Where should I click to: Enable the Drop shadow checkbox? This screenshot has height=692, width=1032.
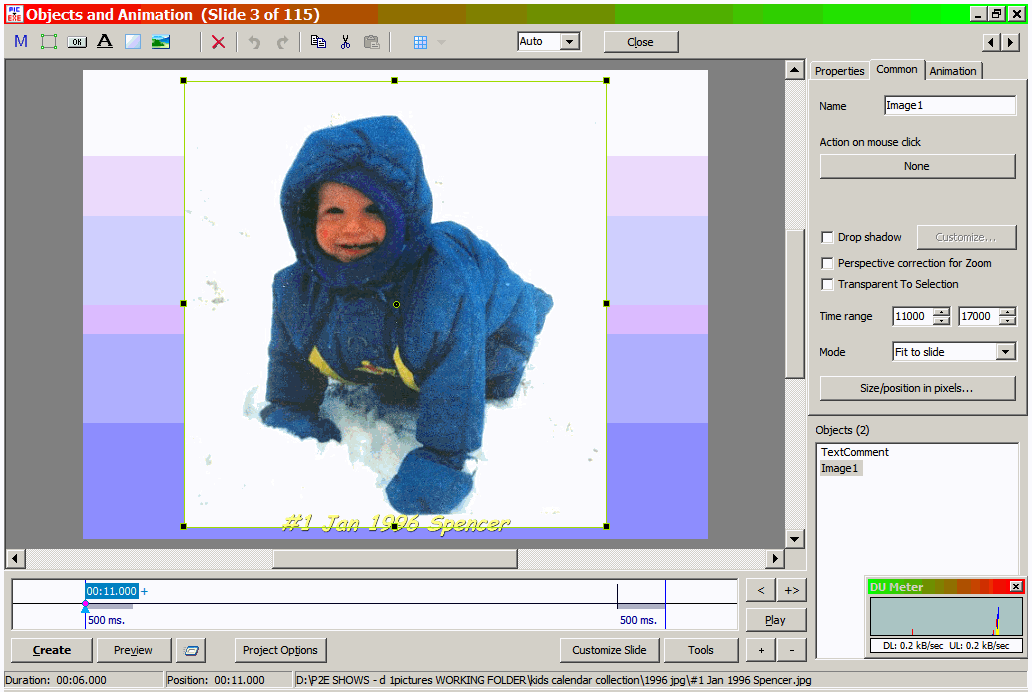(x=827, y=237)
